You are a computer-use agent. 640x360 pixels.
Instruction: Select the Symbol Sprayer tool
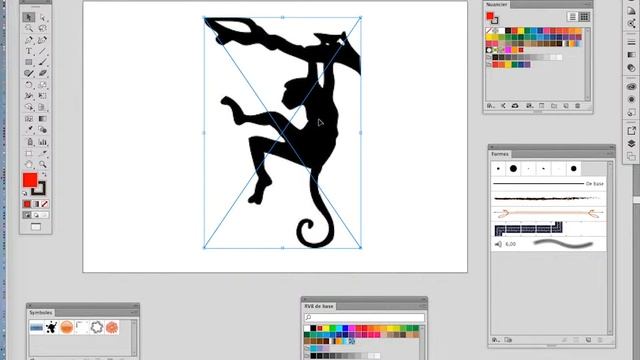[x=29, y=142]
